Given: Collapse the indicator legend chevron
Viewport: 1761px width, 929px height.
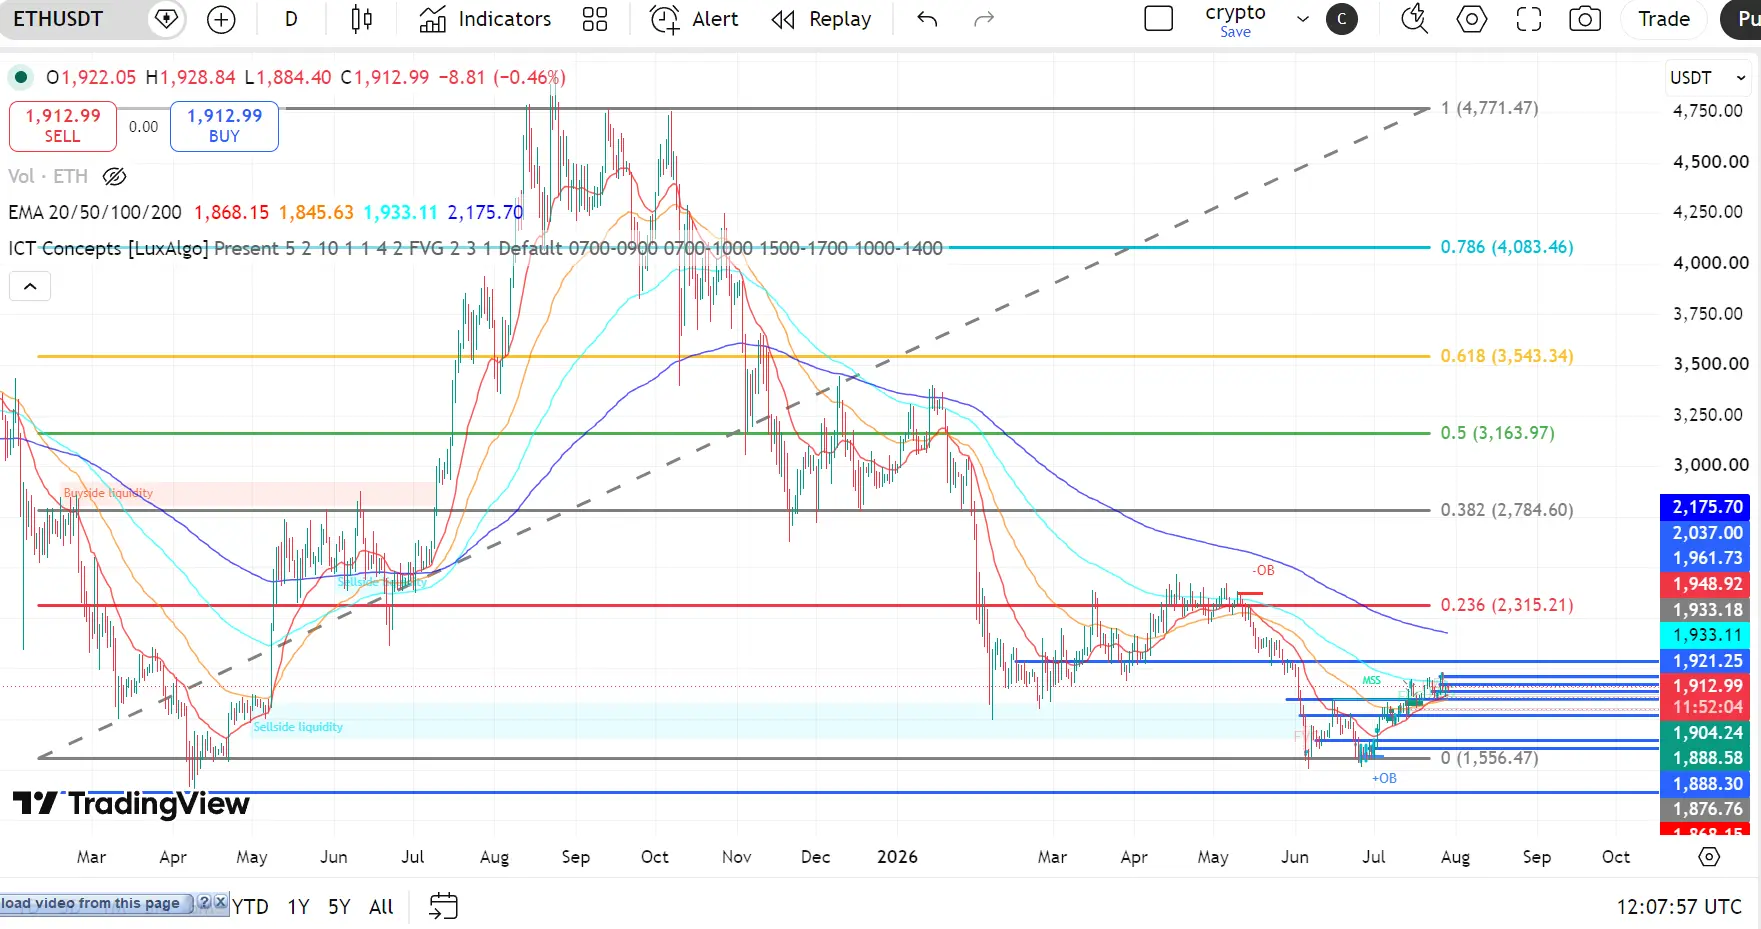Looking at the screenshot, I should (x=30, y=287).
